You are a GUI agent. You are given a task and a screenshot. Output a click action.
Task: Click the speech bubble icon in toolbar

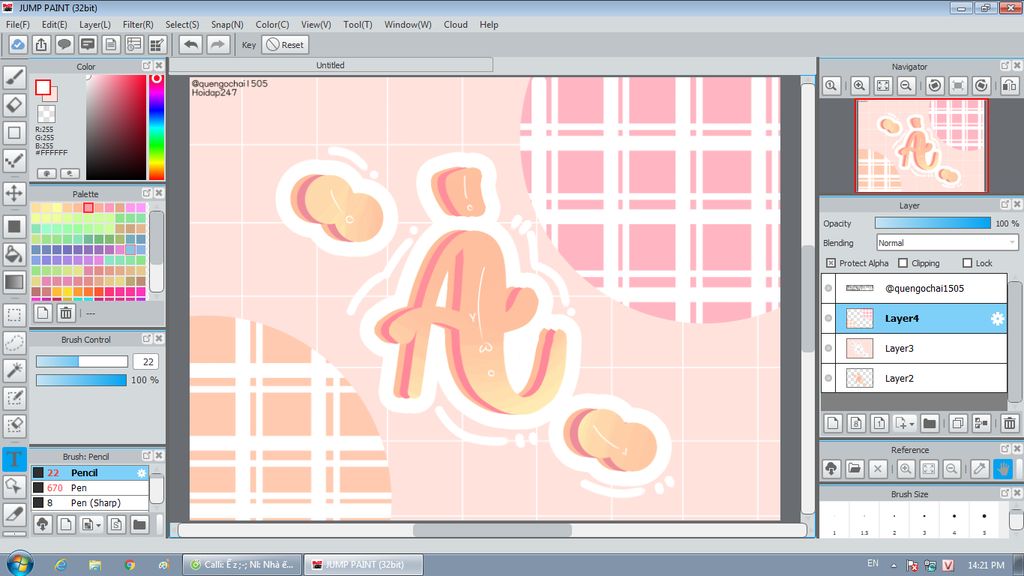click(x=64, y=44)
